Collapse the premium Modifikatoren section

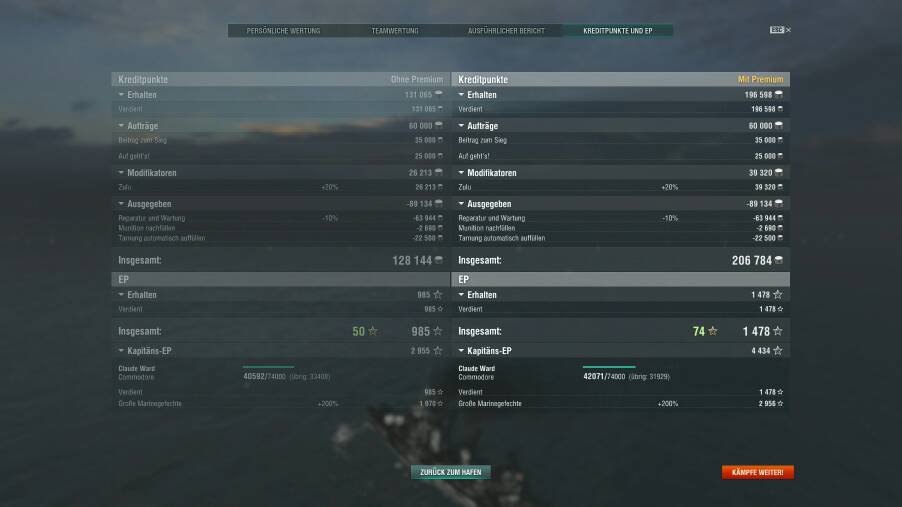tap(461, 173)
